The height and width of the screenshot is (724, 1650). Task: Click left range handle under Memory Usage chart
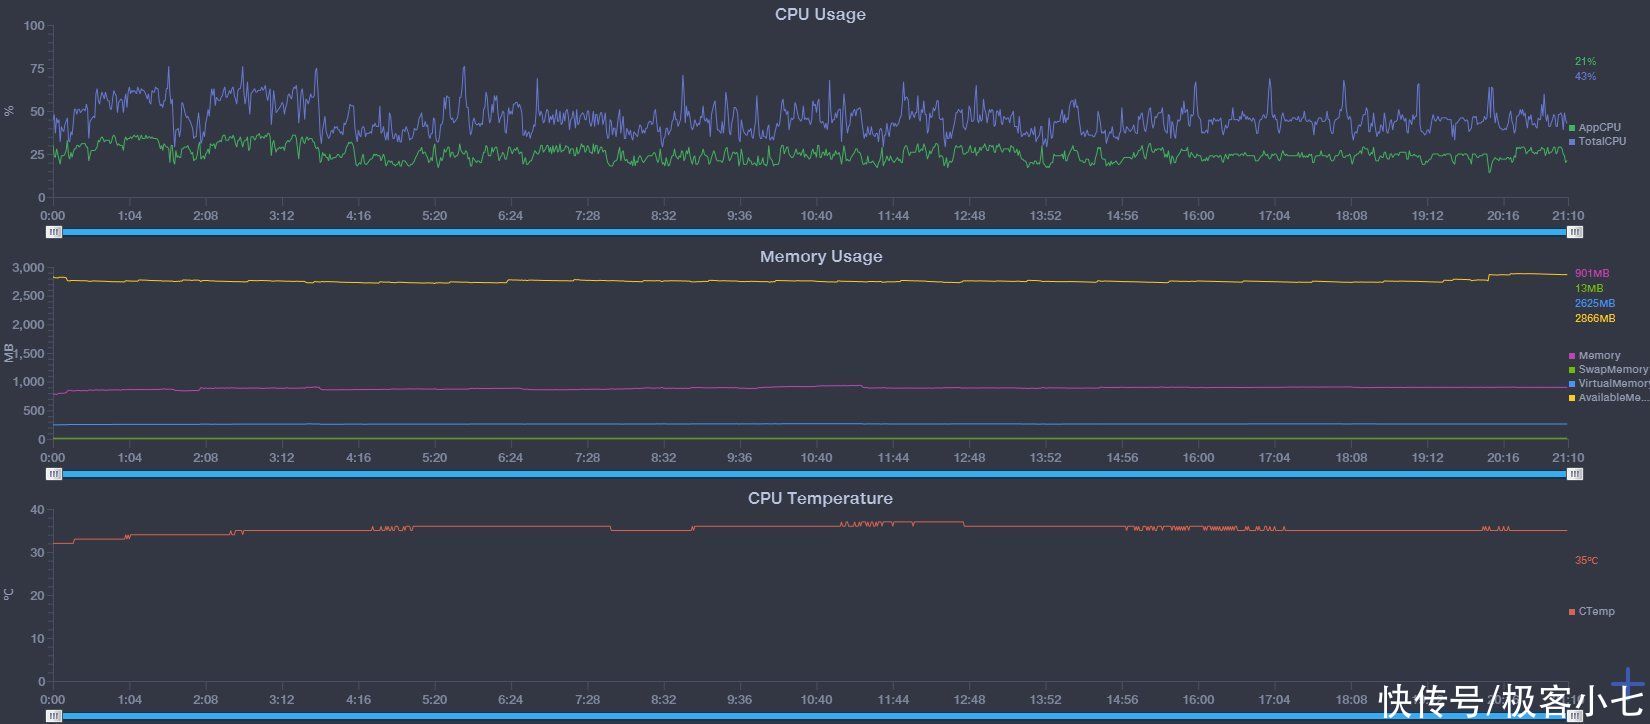click(55, 474)
